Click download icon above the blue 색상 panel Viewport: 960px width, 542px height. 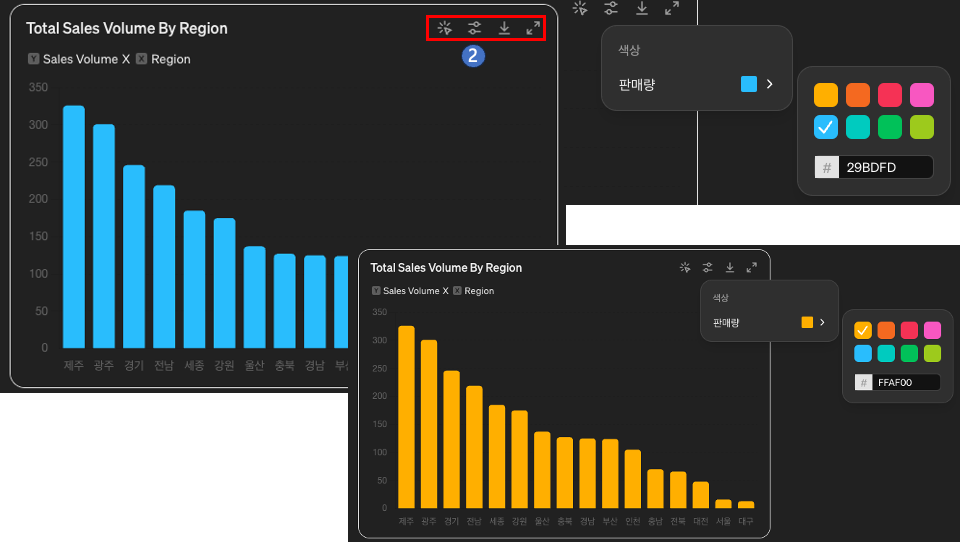[642, 8]
